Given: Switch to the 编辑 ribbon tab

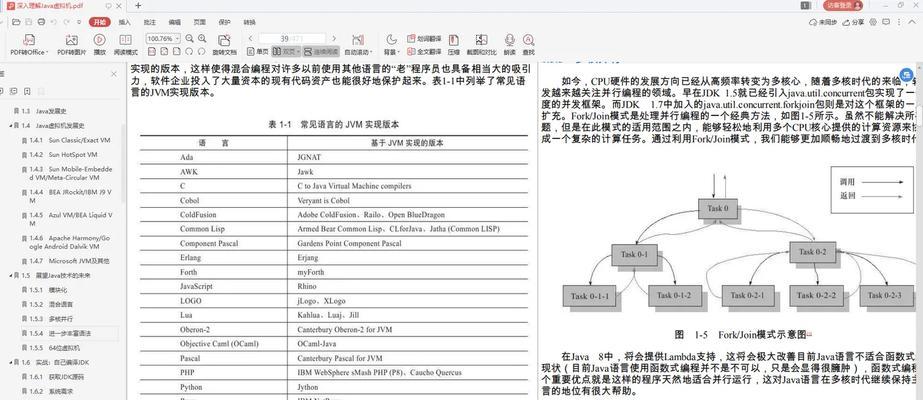Looking at the screenshot, I should (175, 22).
